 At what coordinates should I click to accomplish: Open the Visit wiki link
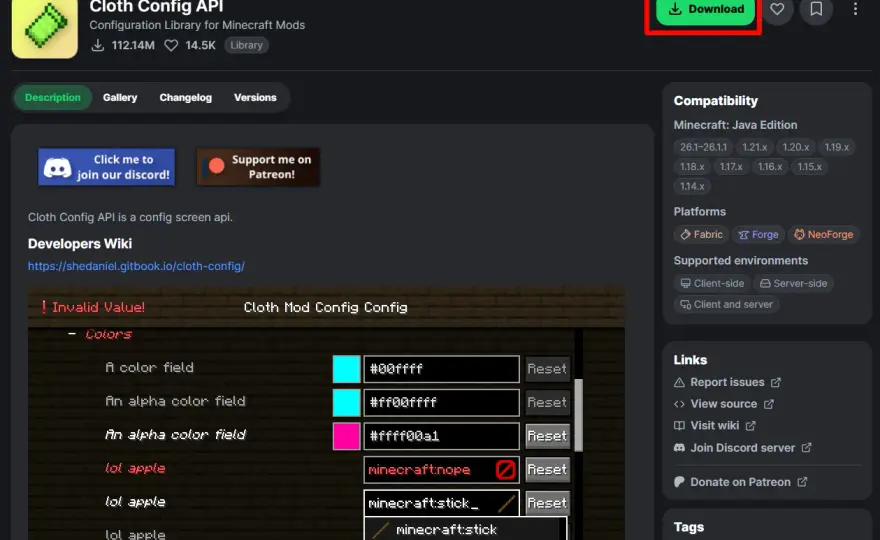pos(714,425)
